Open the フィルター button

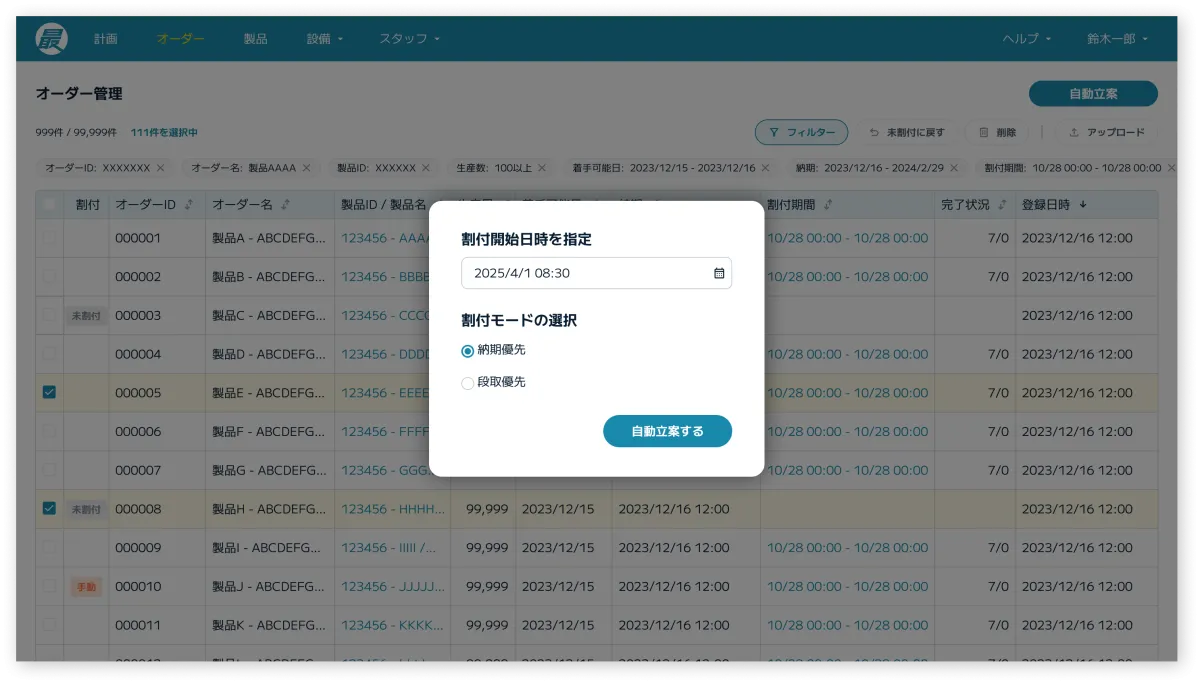801,132
